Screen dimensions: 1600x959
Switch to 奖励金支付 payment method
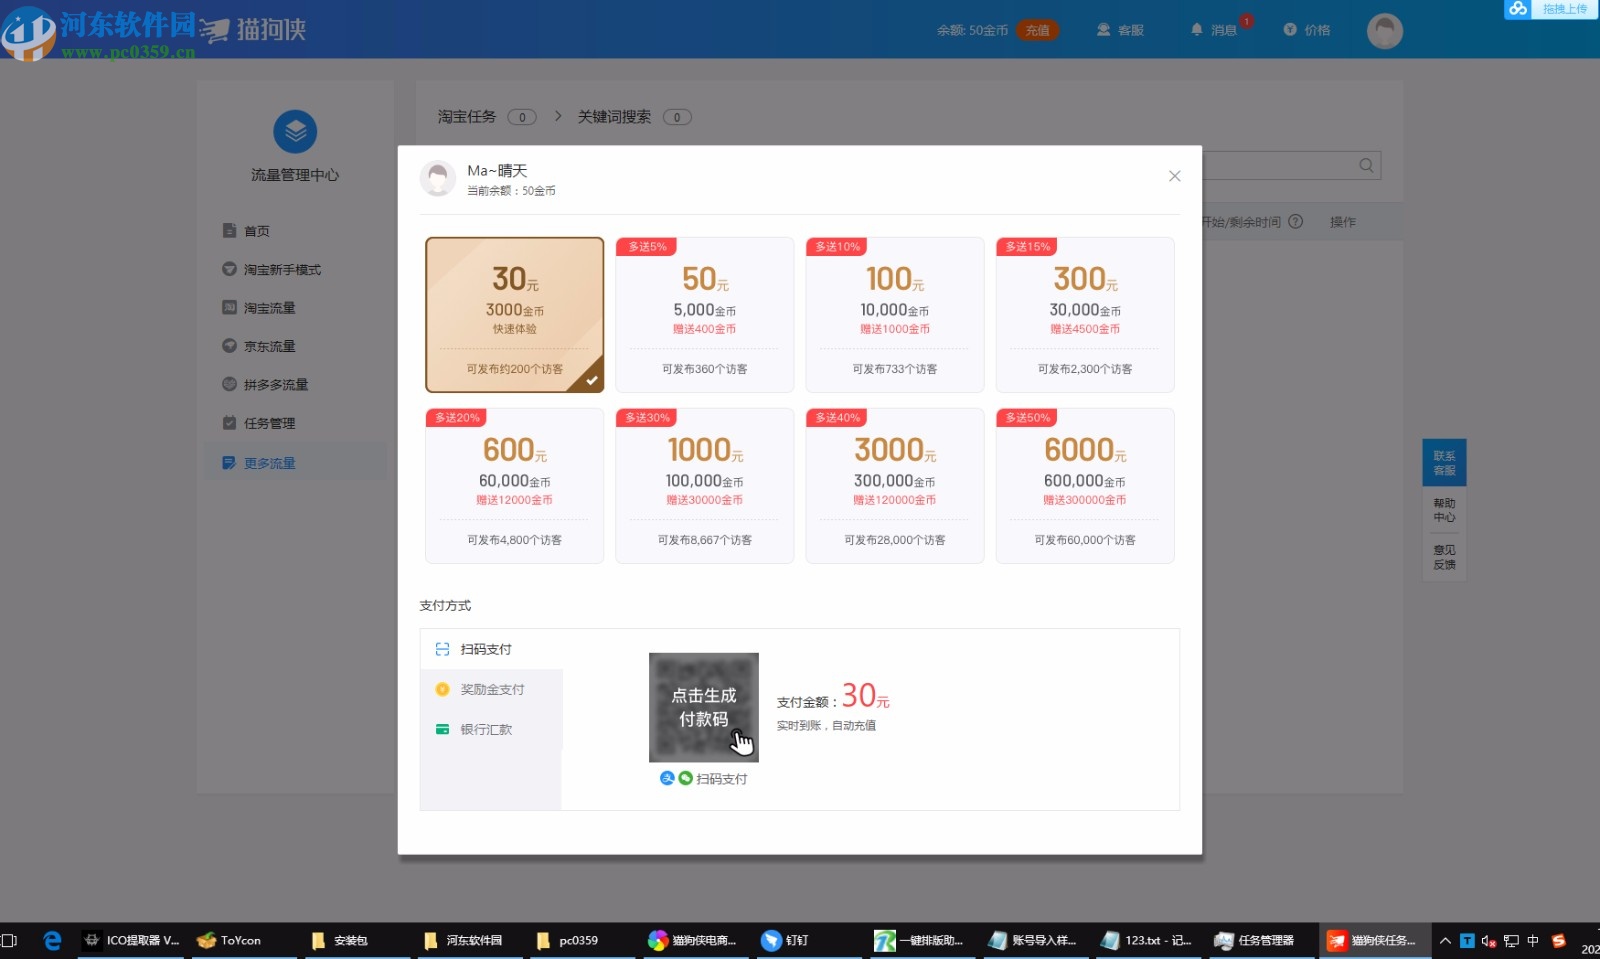491,689
